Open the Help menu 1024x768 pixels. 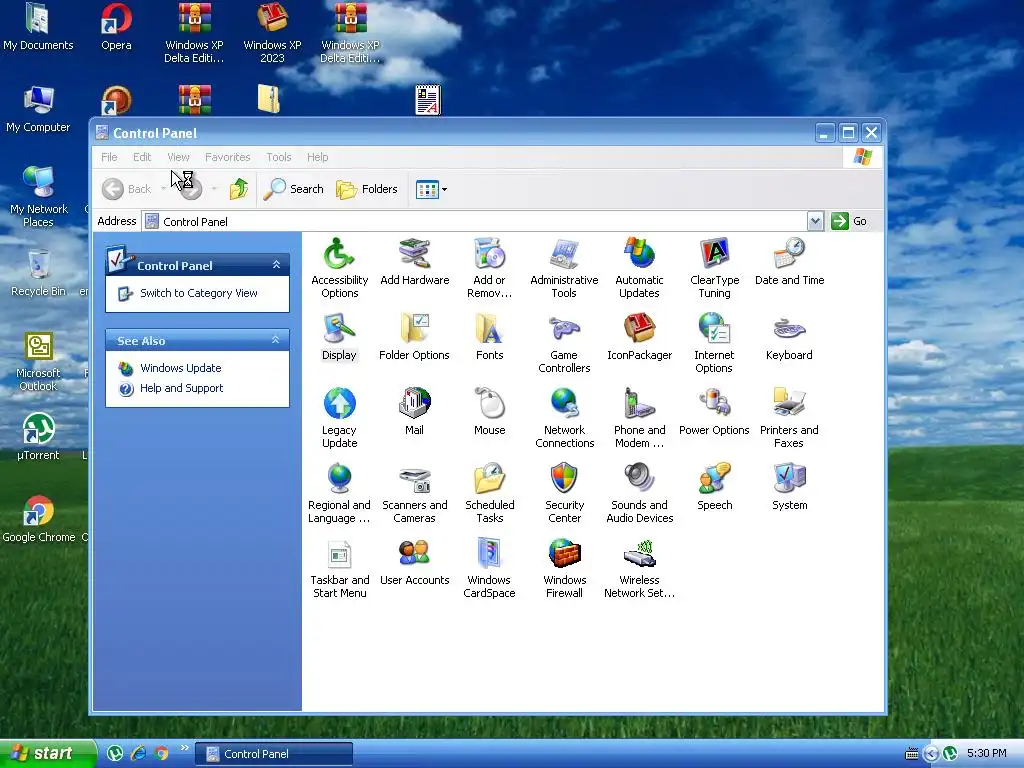(317, 157)
